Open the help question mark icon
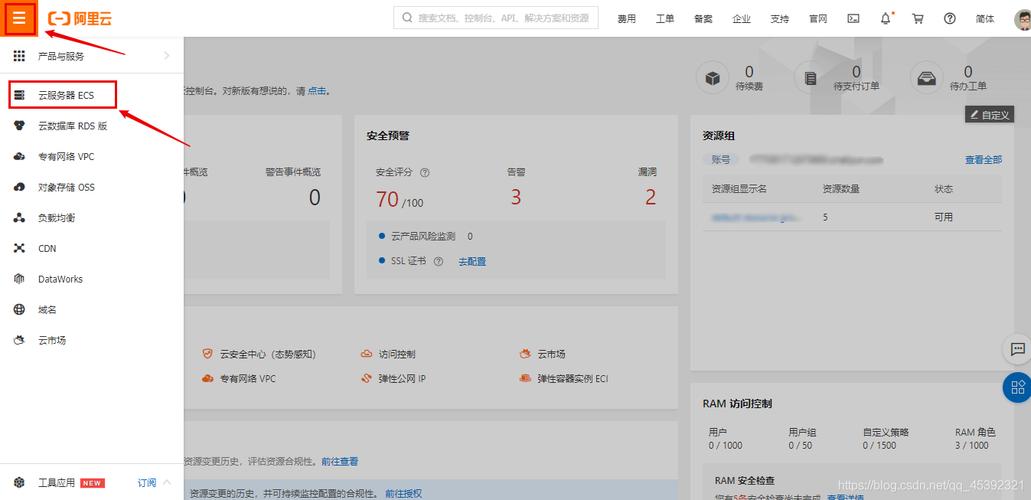The image size is (1031, 500). (949, 18)
